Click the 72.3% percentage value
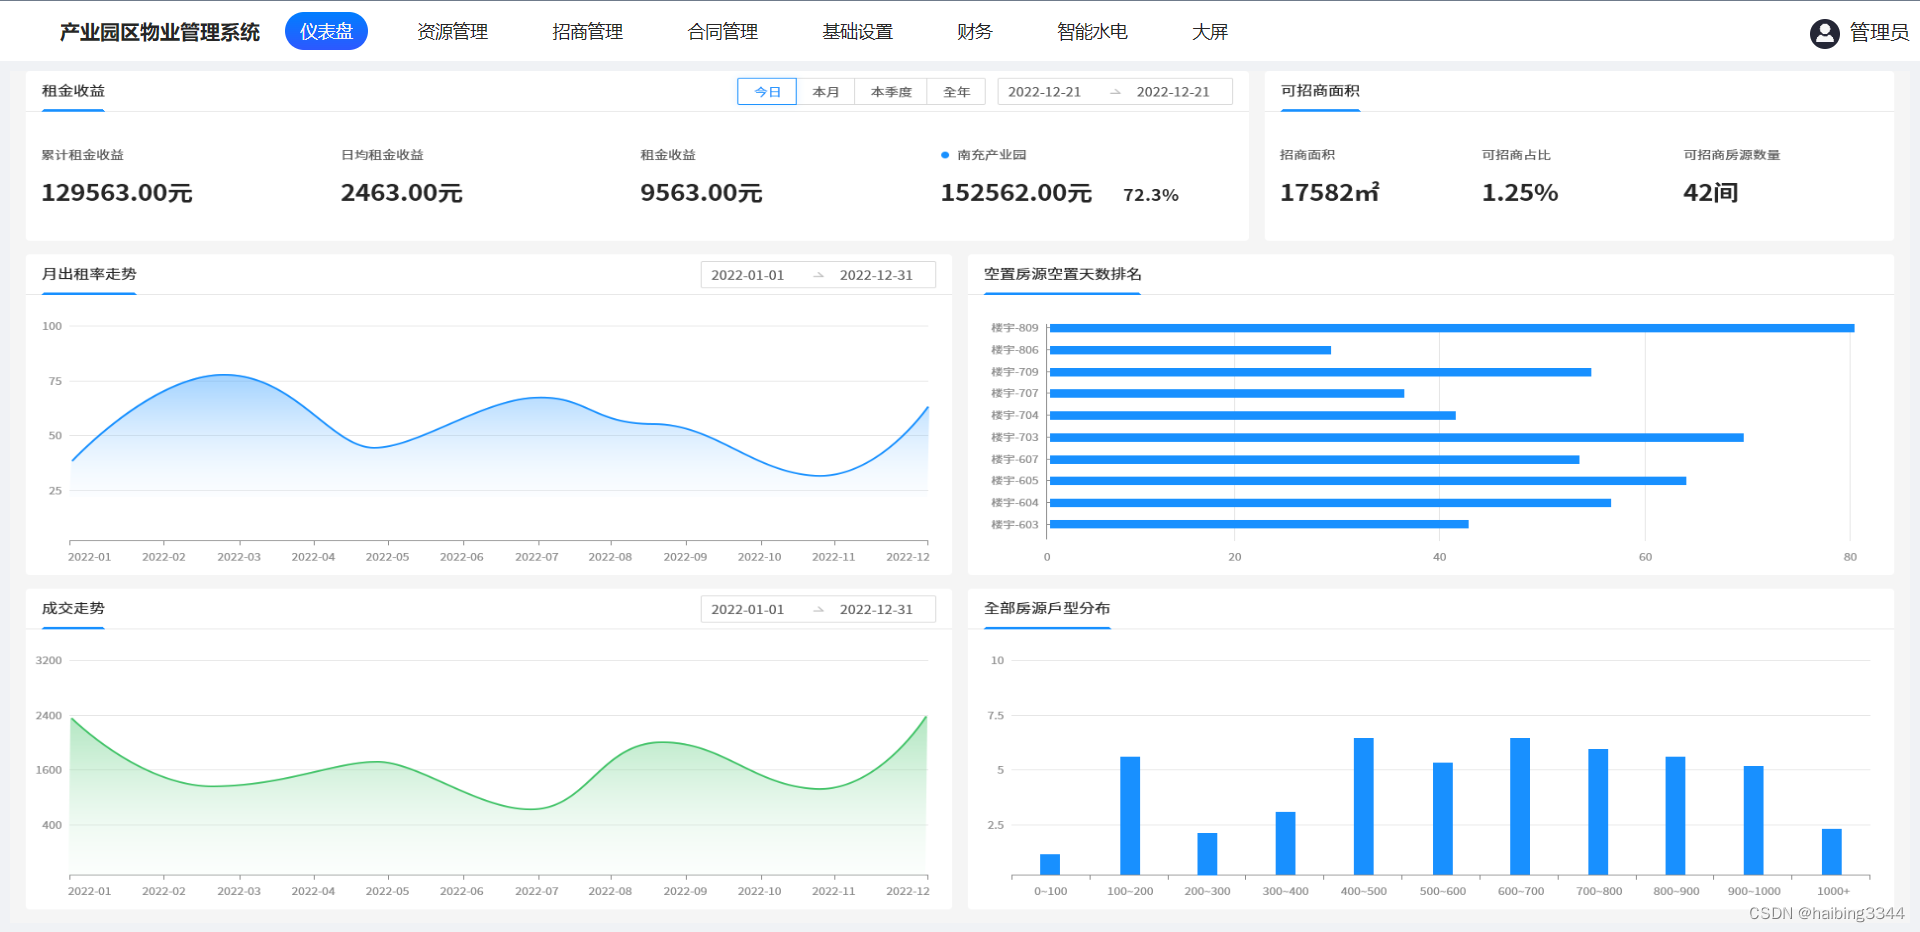The height and width of the screenshot is (932, 1920). 1150,195
